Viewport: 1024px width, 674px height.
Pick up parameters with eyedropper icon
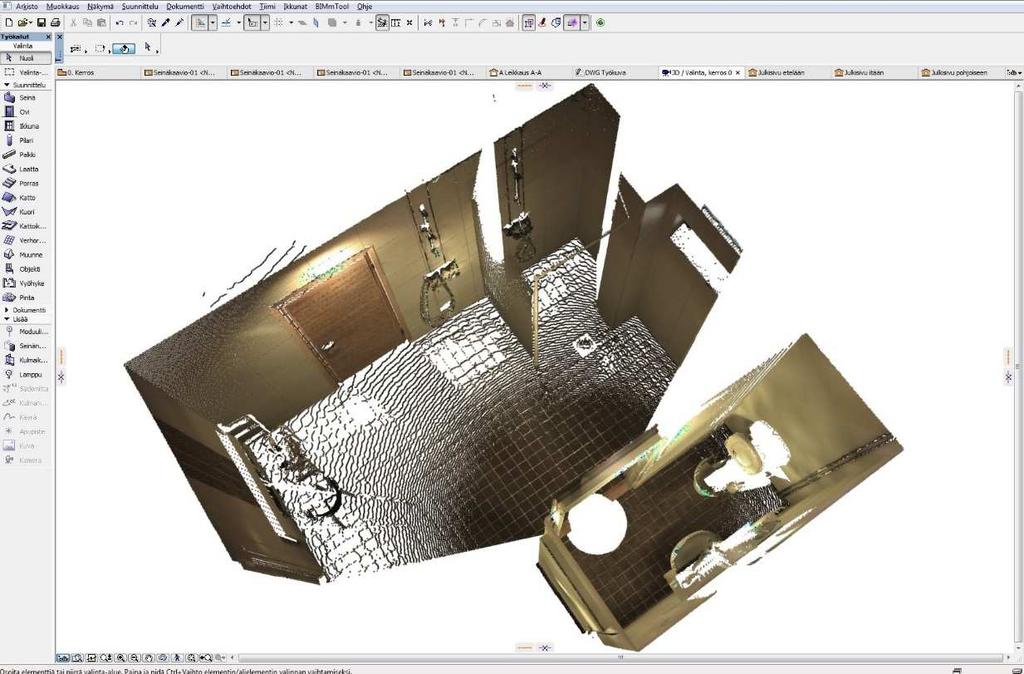pyautogui.click(x=166, y=23)
